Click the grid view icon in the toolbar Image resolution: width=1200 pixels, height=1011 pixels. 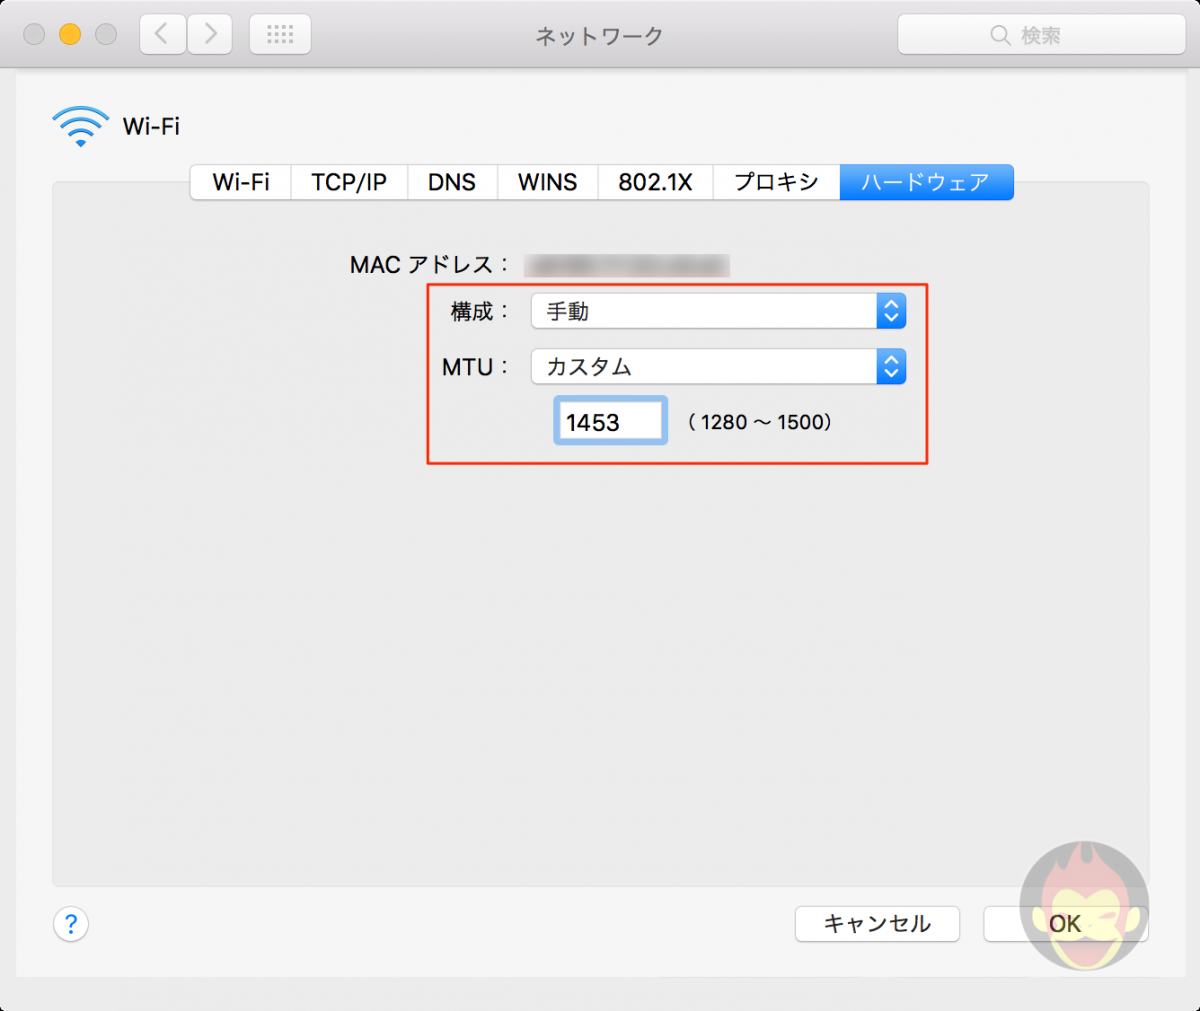pos(279,33)
